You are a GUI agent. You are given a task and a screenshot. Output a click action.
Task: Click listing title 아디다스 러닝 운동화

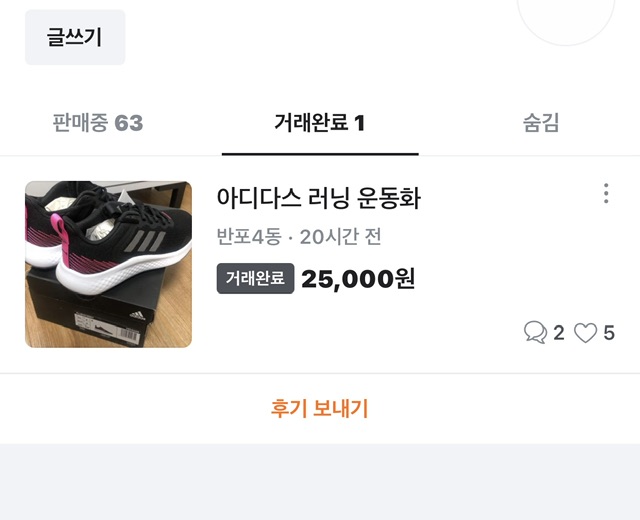coord(319,198)
